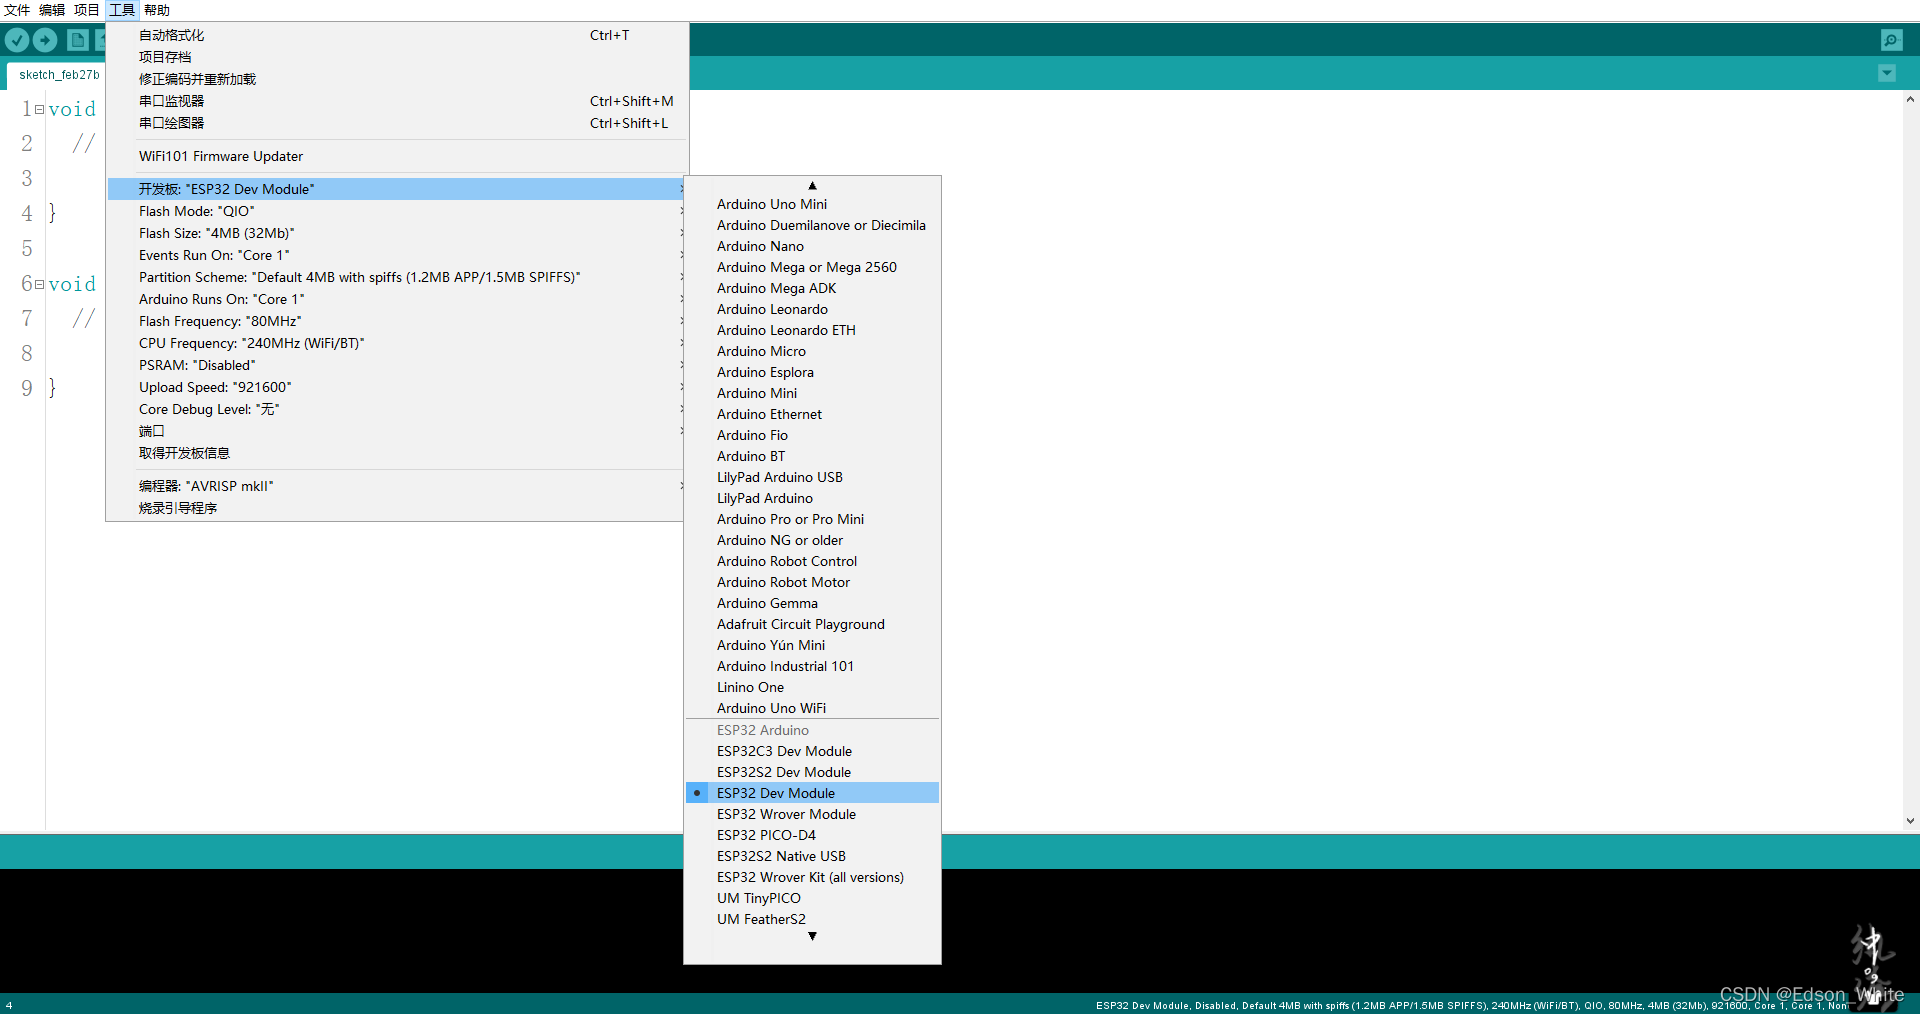
Task: Expand the PSRAM Disabled submenu
Action: (397, 365)
